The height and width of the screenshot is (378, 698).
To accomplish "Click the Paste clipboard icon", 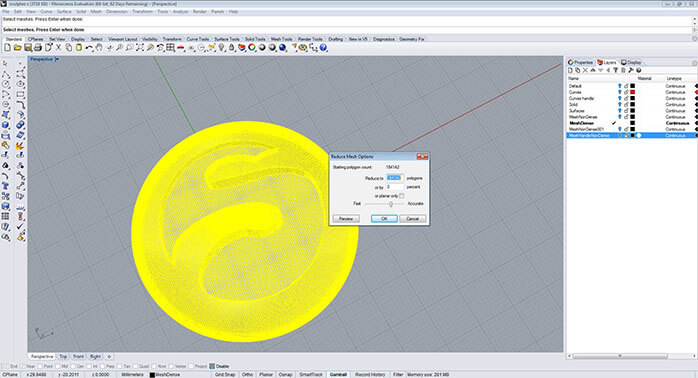I will point(79,47).
